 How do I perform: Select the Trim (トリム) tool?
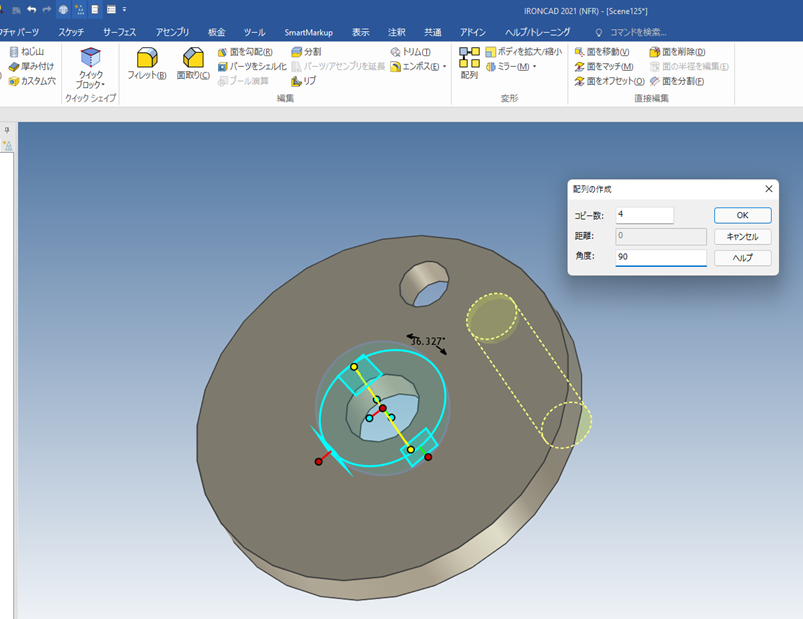410,52
